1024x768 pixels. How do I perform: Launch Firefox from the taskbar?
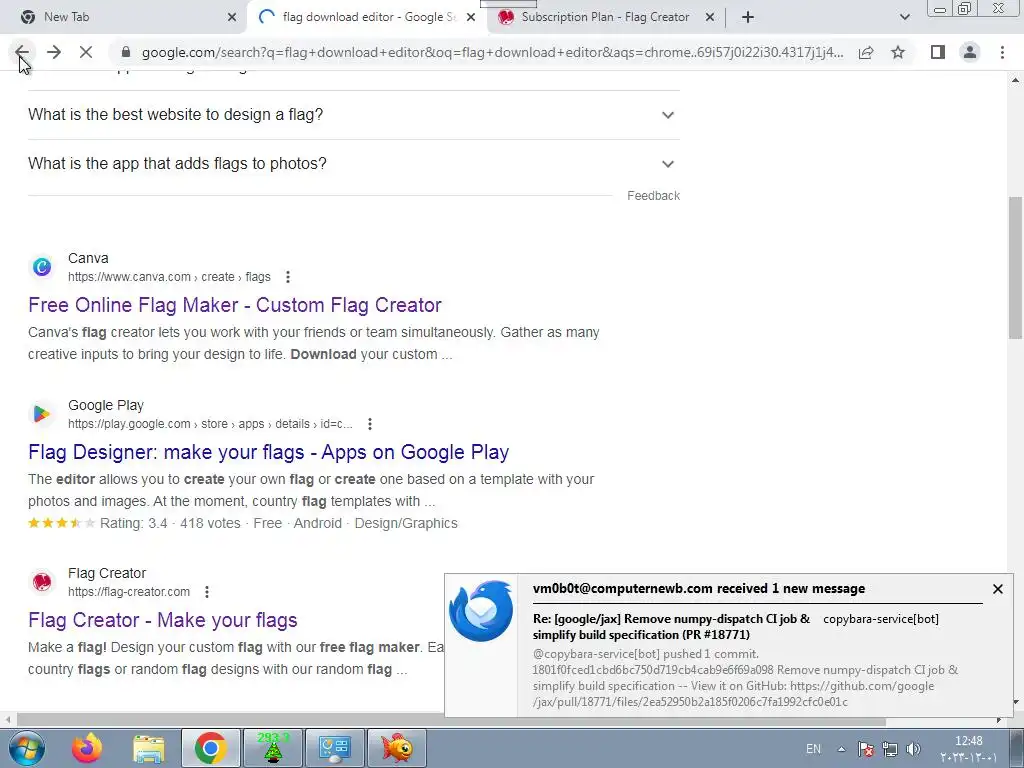coord(88,748)
